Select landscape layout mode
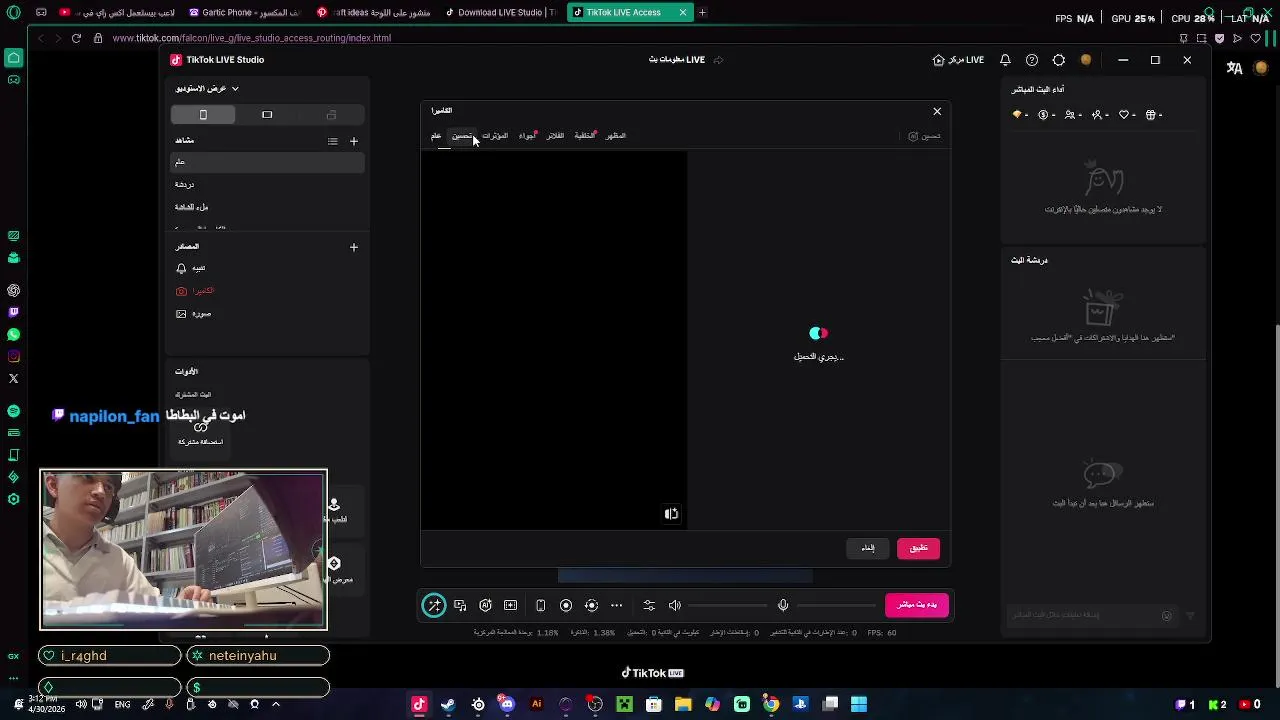 [x=267, y=115]
